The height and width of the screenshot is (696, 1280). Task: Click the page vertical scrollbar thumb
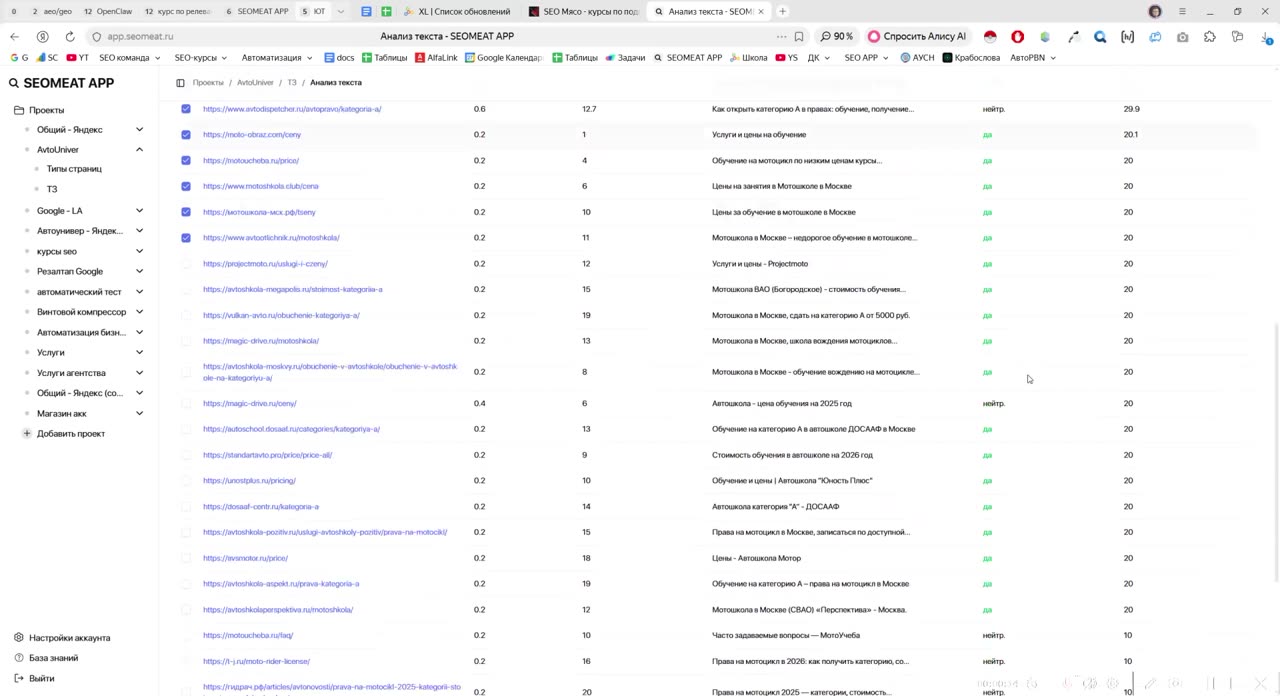pos(1276,450)
